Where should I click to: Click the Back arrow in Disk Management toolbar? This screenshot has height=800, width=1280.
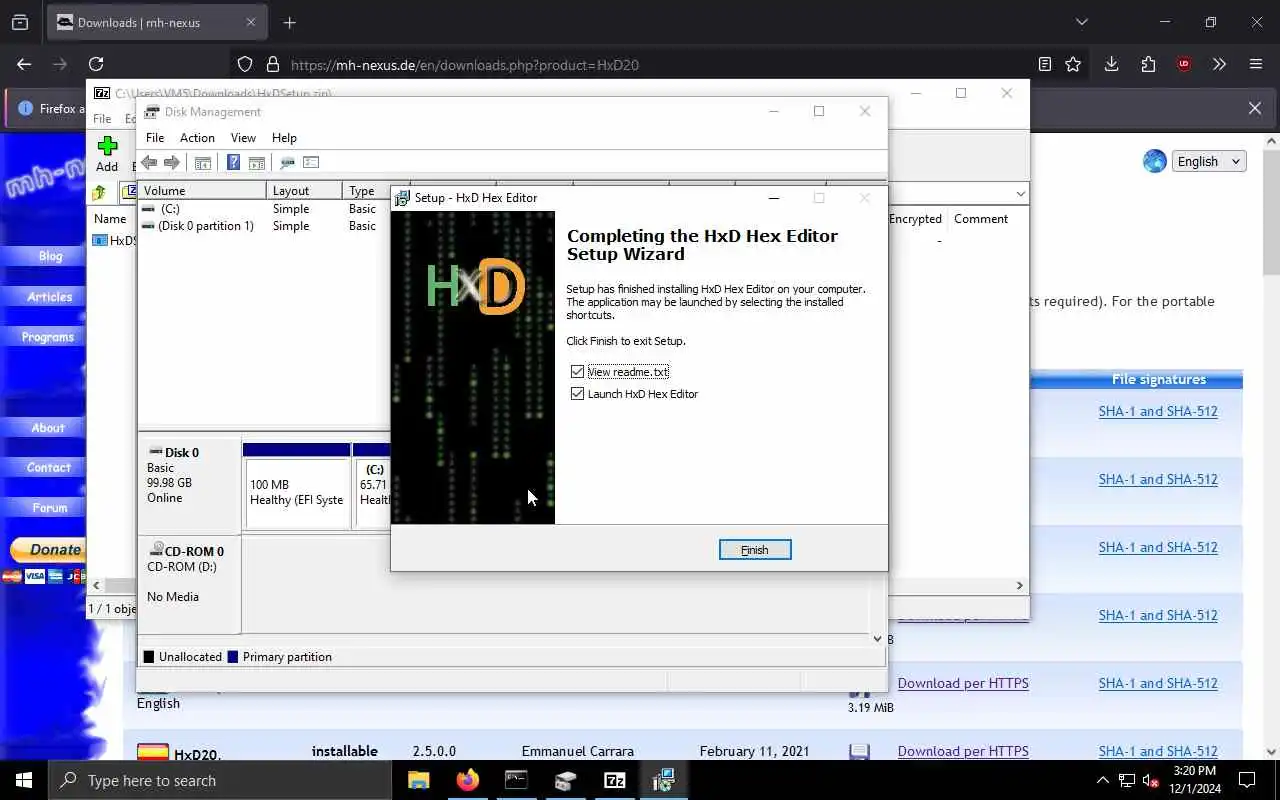(x=149, y=163)
